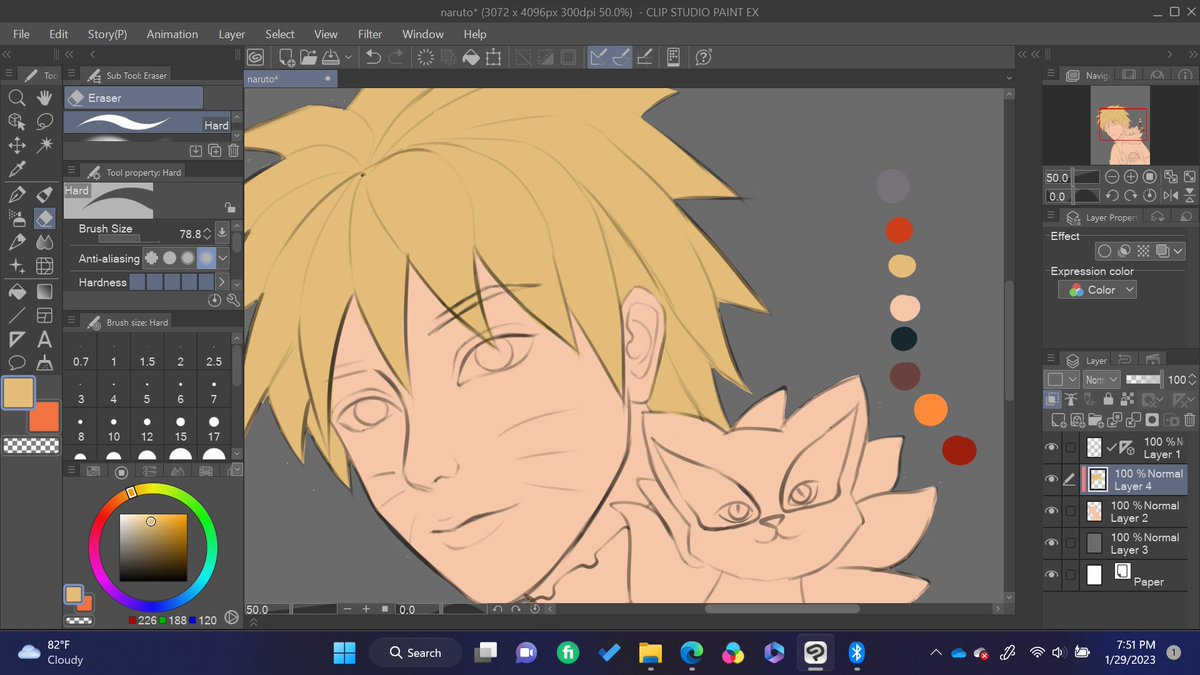Image resolution: width=1200 pixels, height=675 pixels.
Task: Open the Save dropdown arrow in toolbar
Action: click(x=346, y=58)
